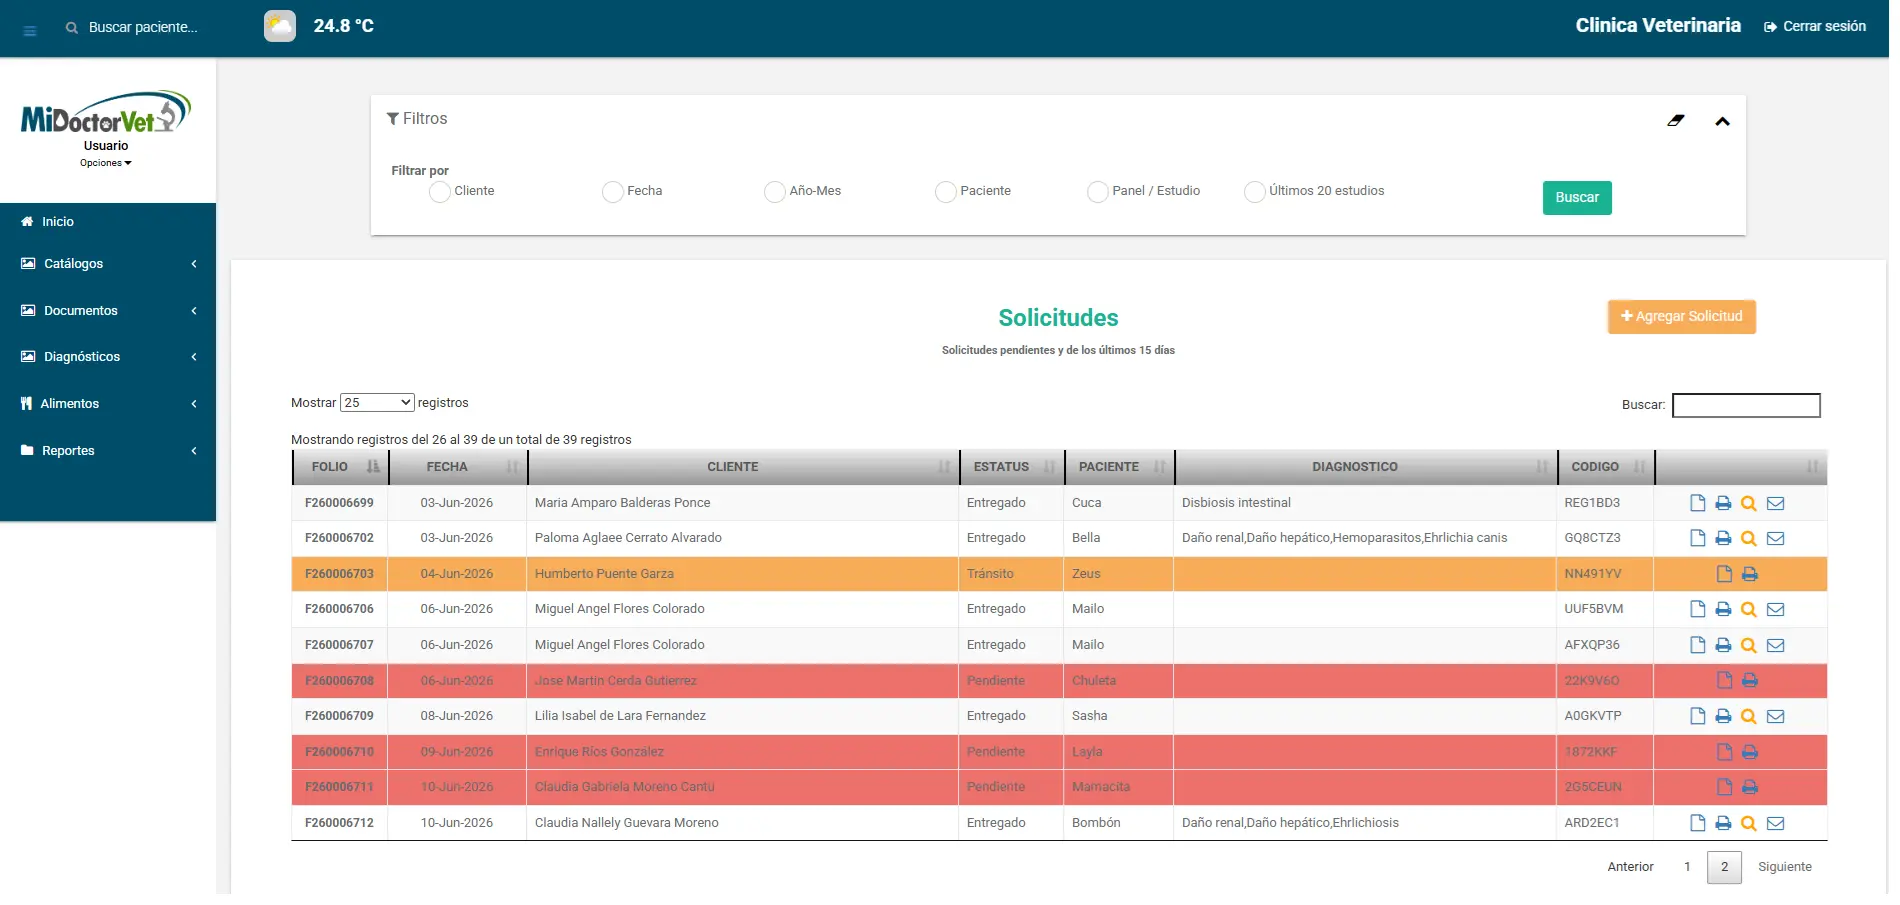This screenshot has width=1900, height=905.
Task: Sort table by PACIENTE column
Action: point(1119,467)
